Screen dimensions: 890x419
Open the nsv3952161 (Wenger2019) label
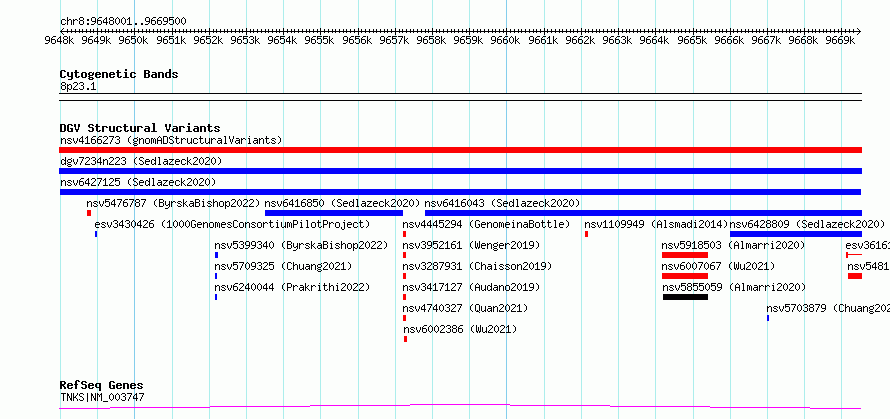click(x=471, y=245)
